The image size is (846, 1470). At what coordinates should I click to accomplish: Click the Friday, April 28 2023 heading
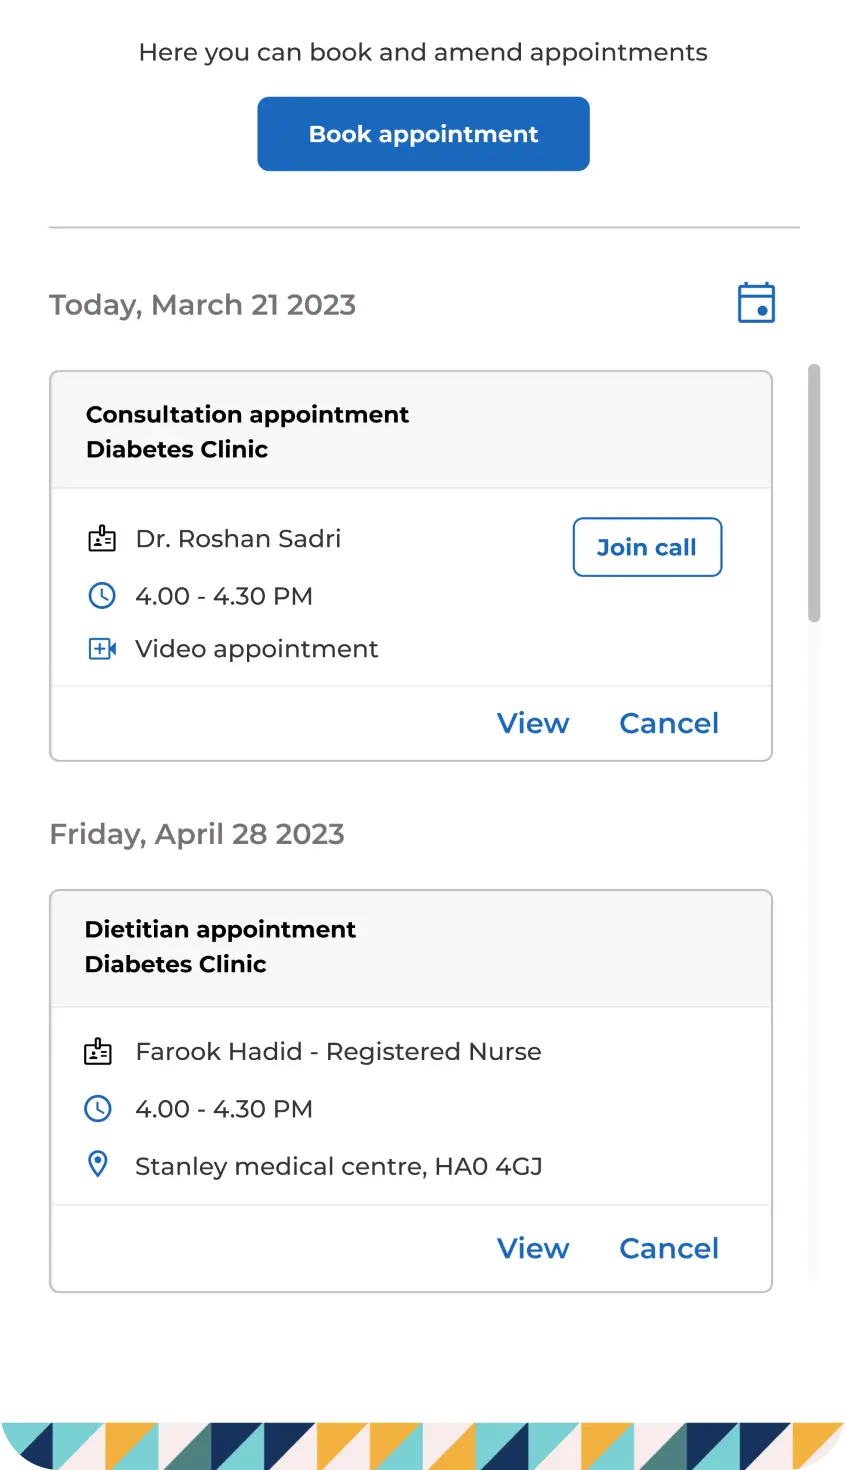pyautogui.click(x=197, y=834)
